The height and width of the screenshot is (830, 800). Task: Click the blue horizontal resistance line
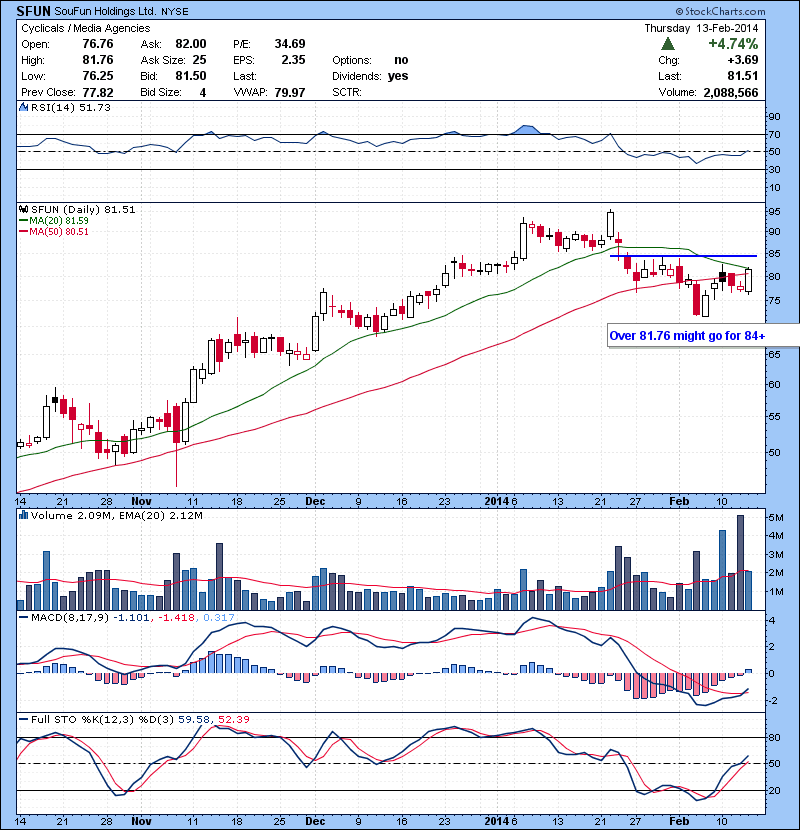(684, 256)
